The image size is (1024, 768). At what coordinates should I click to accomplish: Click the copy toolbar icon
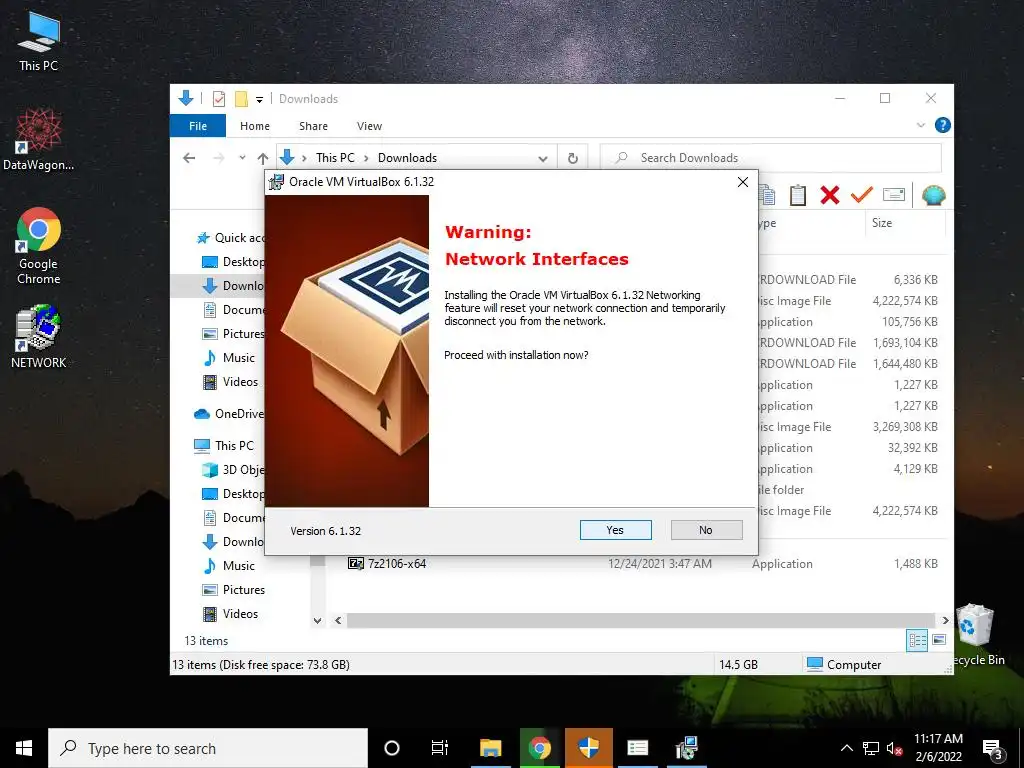pos(767,195)
